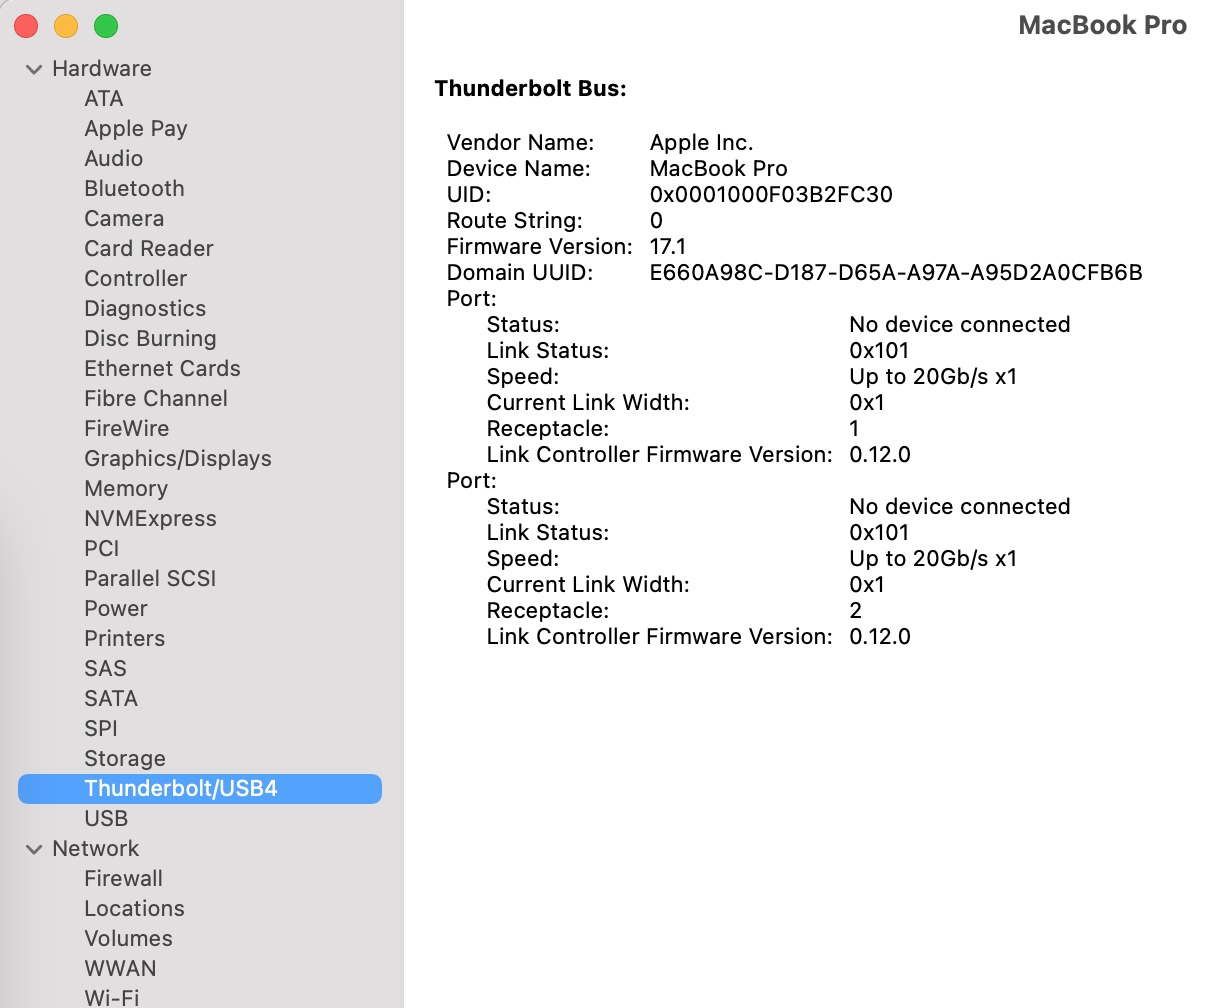Viewport: 1230px width, 1008px height.
Task: Select Disc Burning
Action: pos(150,339)
